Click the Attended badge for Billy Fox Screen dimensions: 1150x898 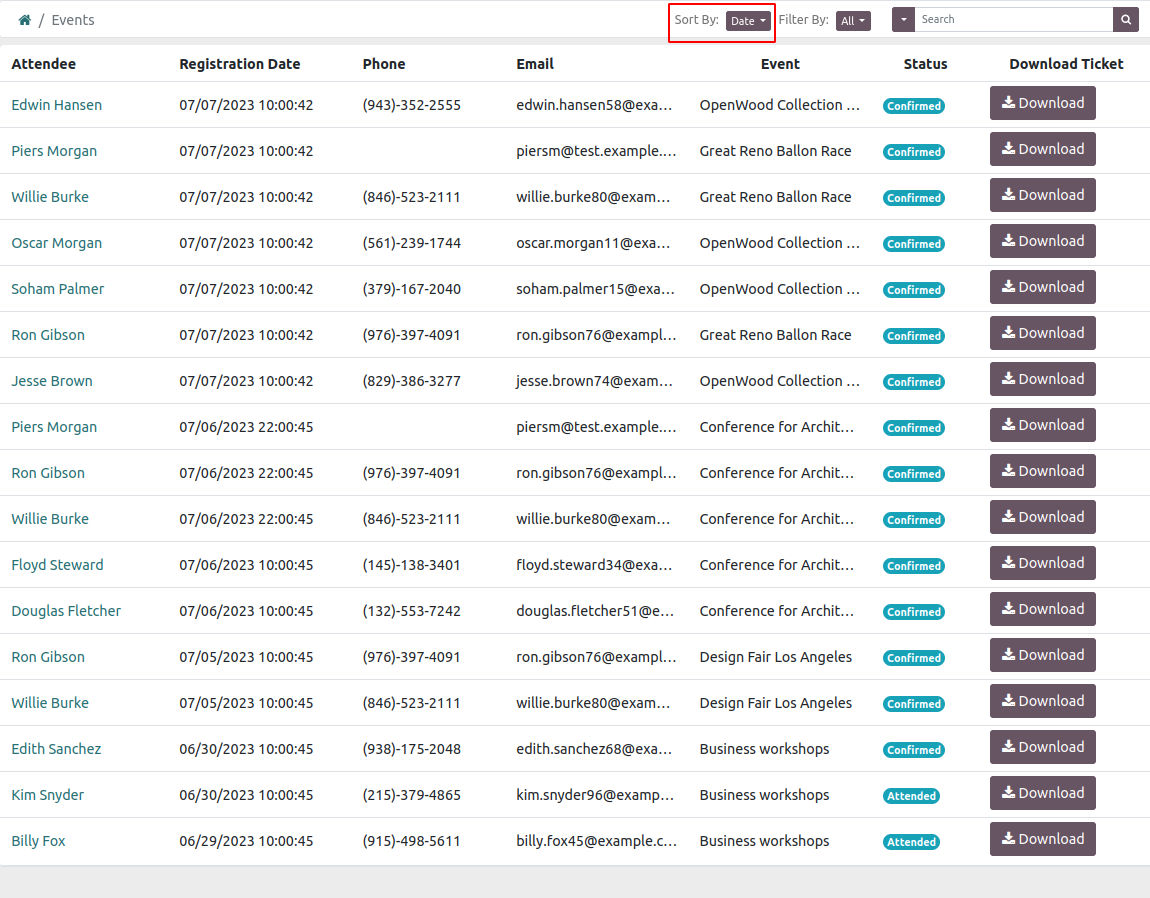(912, 842)
